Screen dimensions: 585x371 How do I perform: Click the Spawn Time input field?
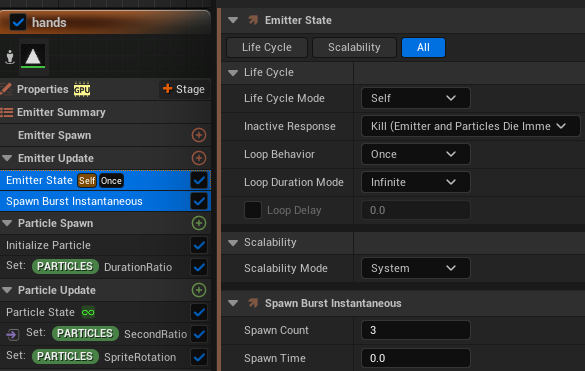click(416, 358)
